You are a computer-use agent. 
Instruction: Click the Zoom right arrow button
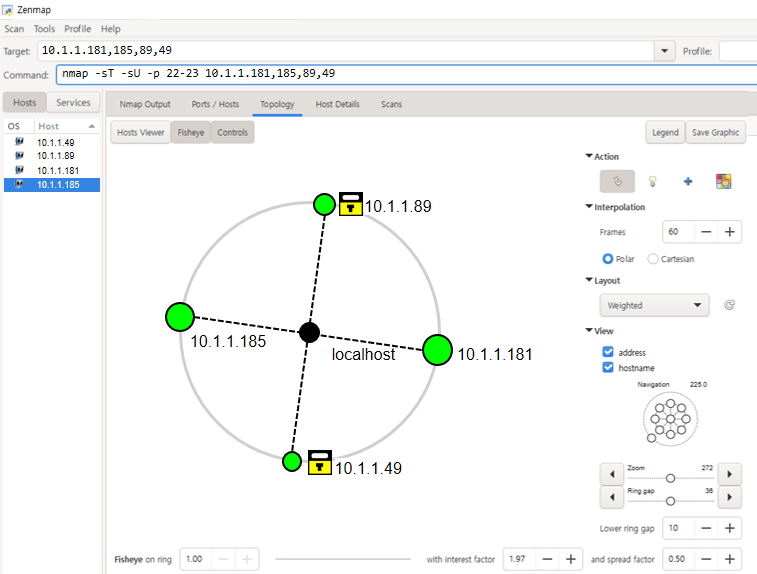point(729,474)
